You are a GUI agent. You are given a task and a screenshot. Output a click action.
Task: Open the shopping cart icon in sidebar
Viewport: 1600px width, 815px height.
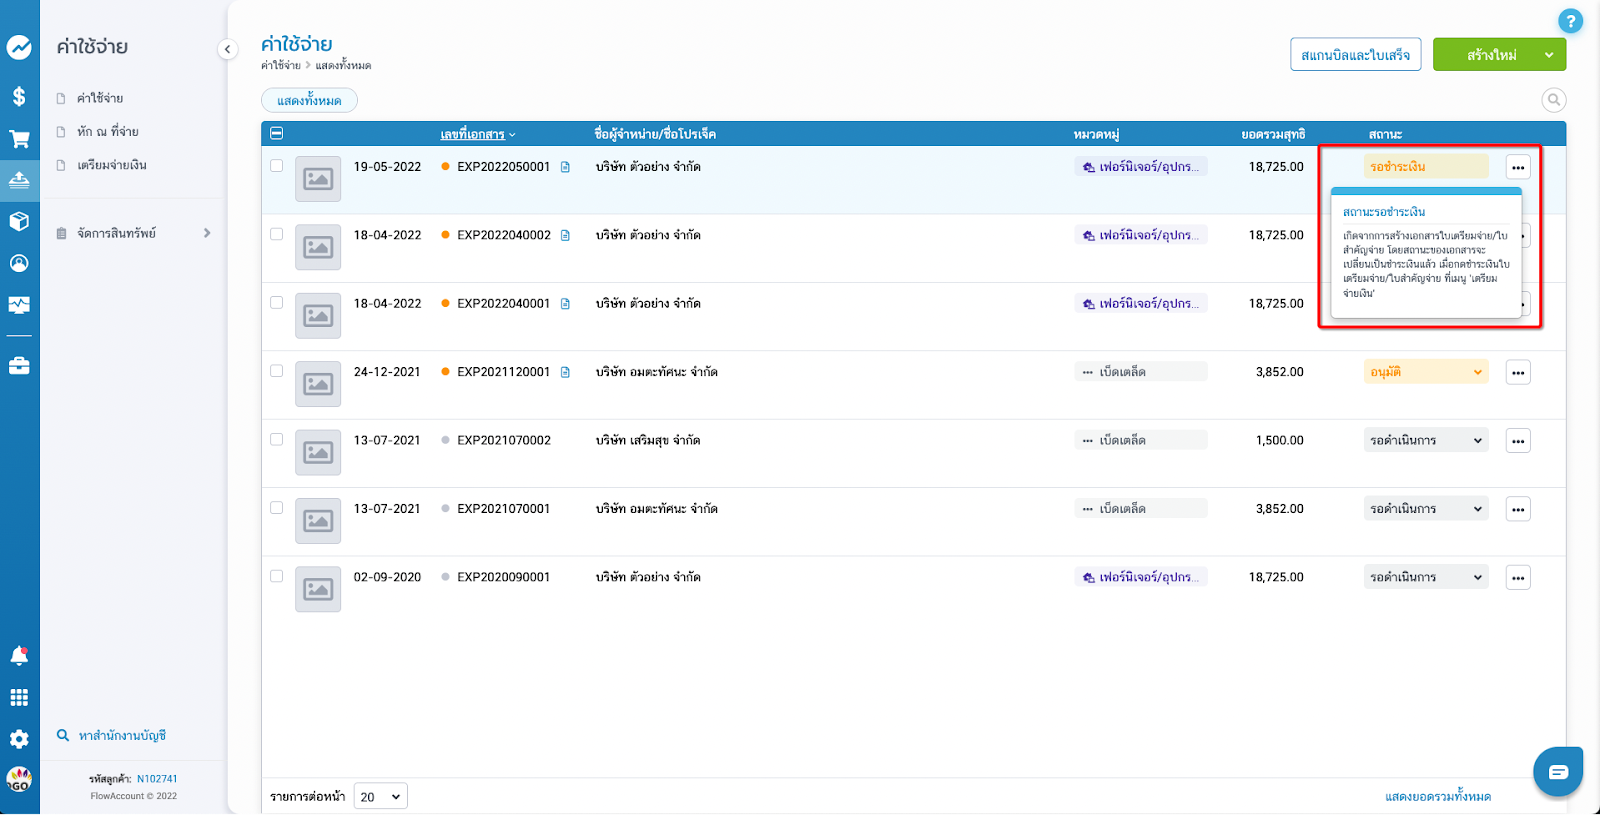pyautogui.click(x=19, y=139)
